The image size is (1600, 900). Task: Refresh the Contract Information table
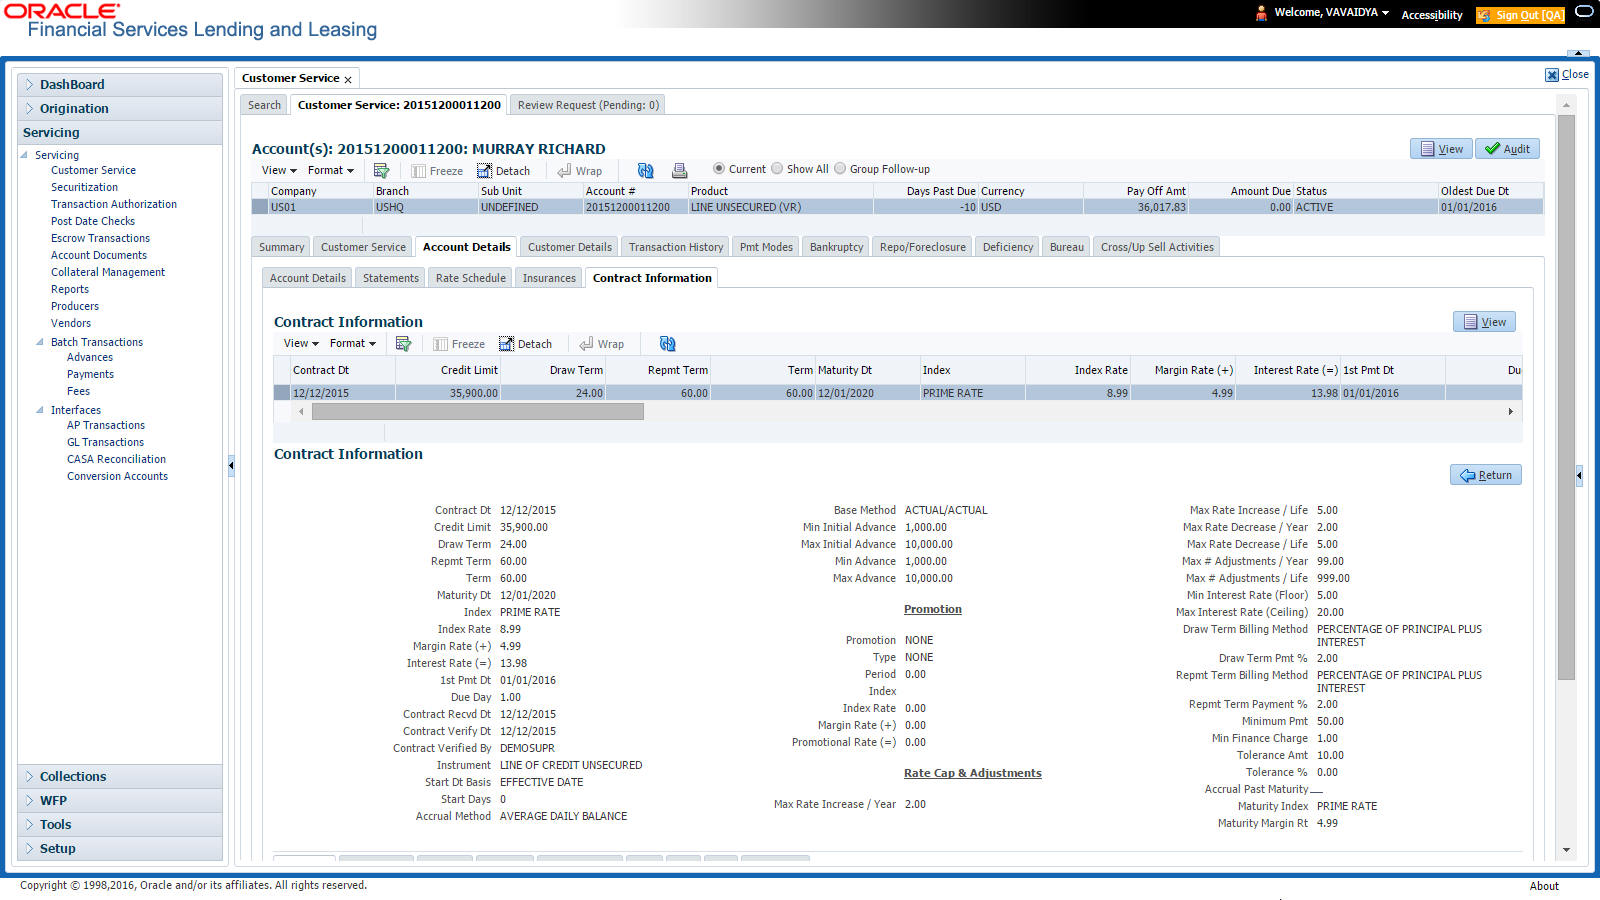point(667,344)
